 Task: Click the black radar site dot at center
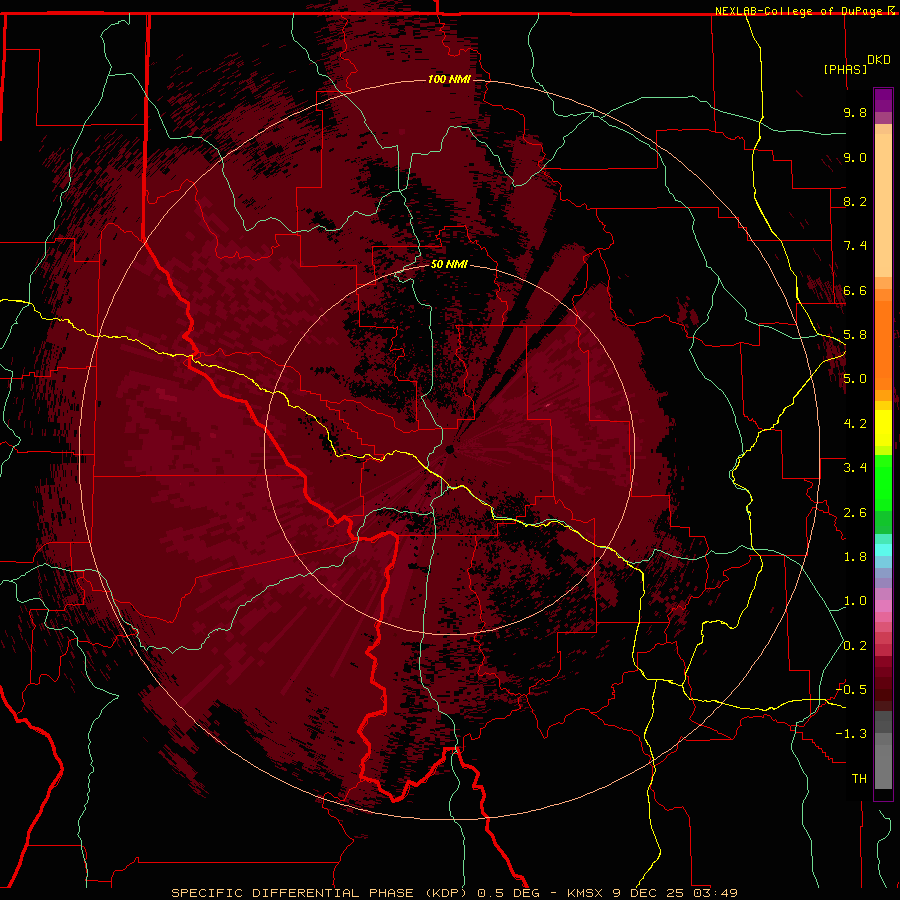[x=450, y=449]
